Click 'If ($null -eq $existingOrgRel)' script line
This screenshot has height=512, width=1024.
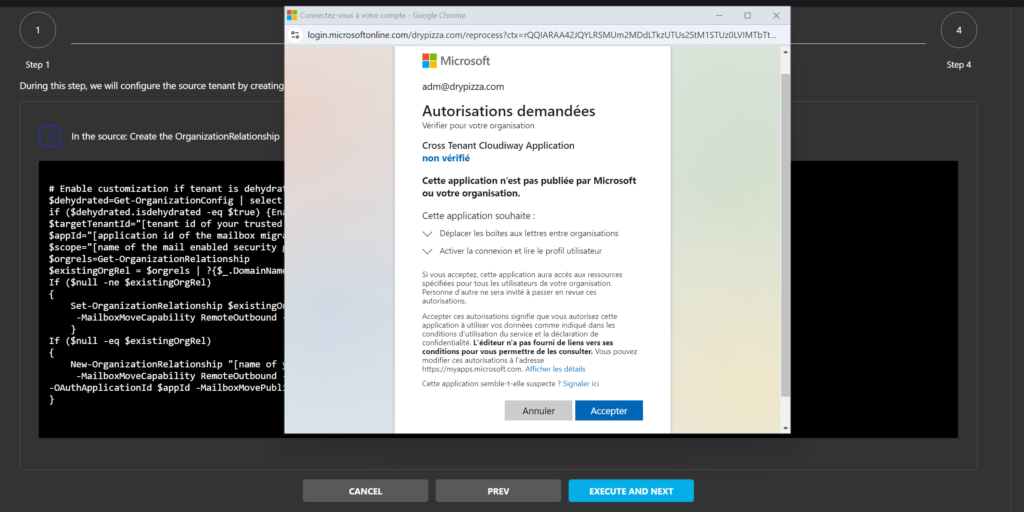tap(131, 340)
